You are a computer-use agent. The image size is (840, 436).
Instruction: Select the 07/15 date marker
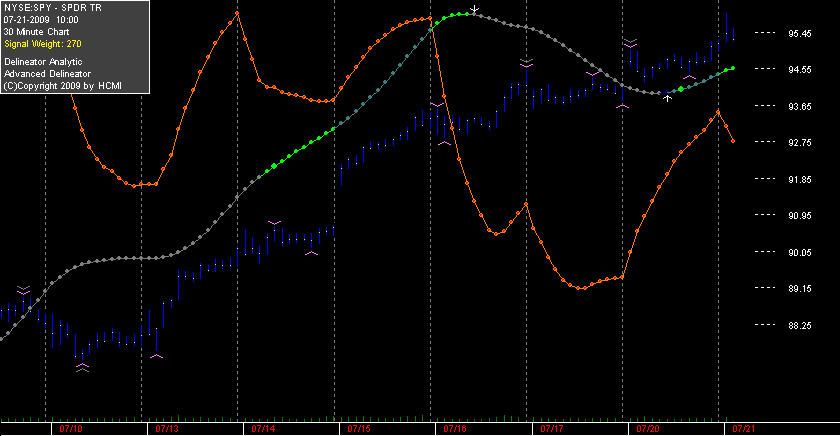pyautogui.click(x=358, y=429)
